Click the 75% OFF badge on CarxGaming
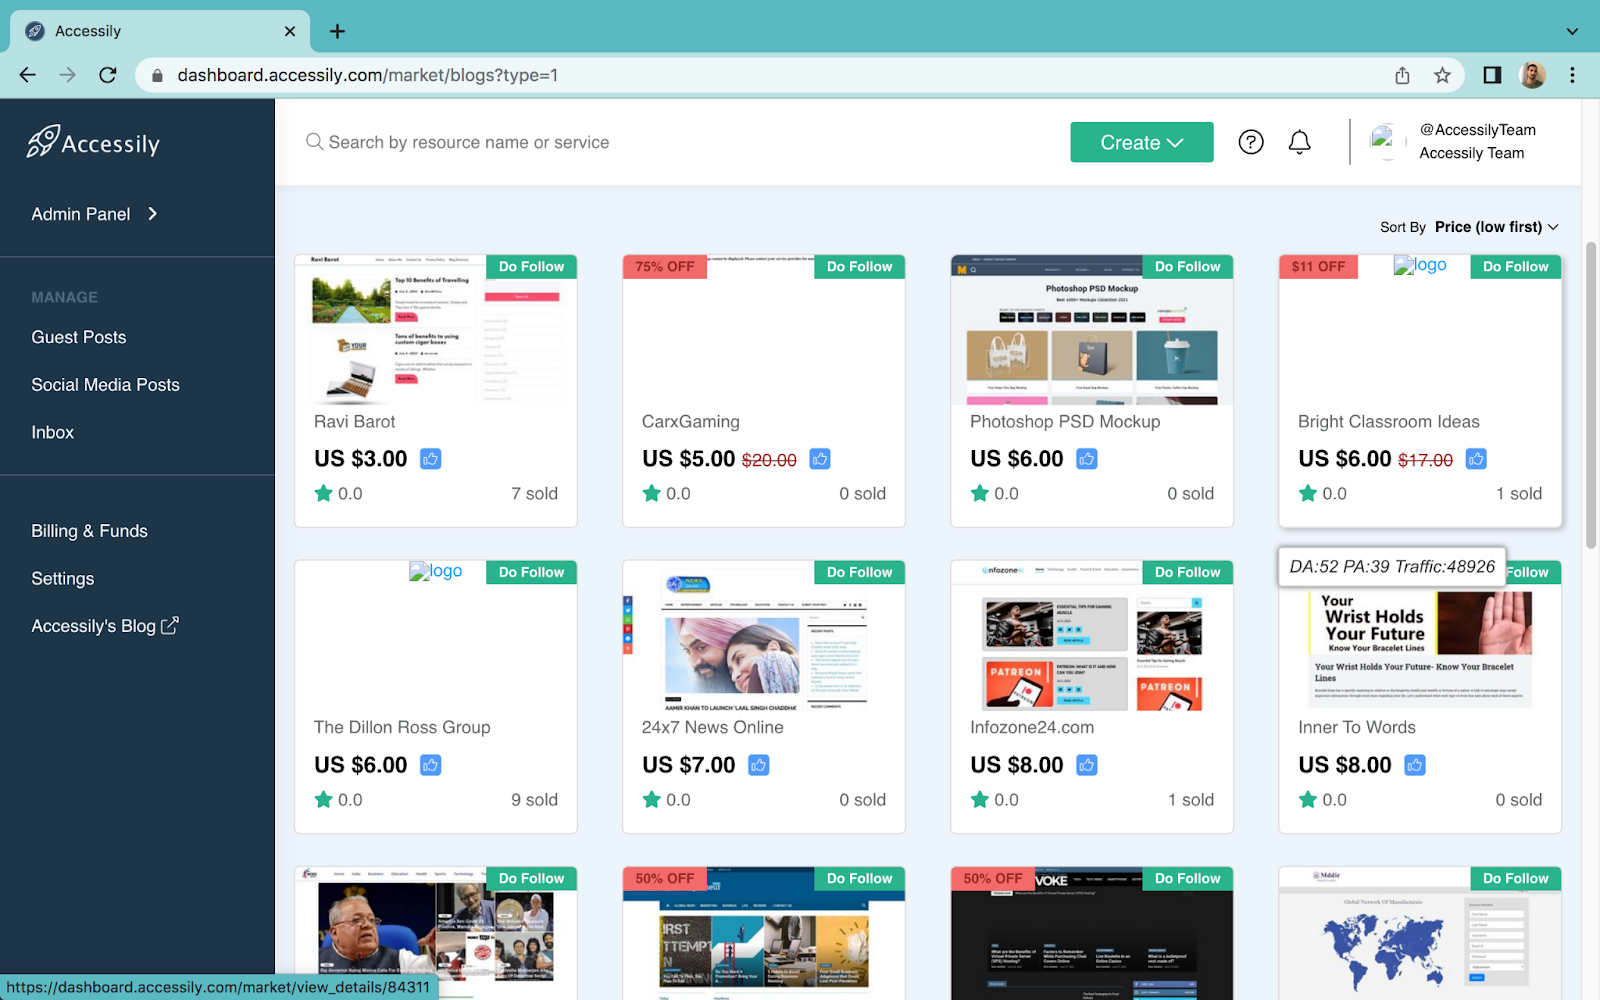 pyautogui.click(x=665, y=267)
